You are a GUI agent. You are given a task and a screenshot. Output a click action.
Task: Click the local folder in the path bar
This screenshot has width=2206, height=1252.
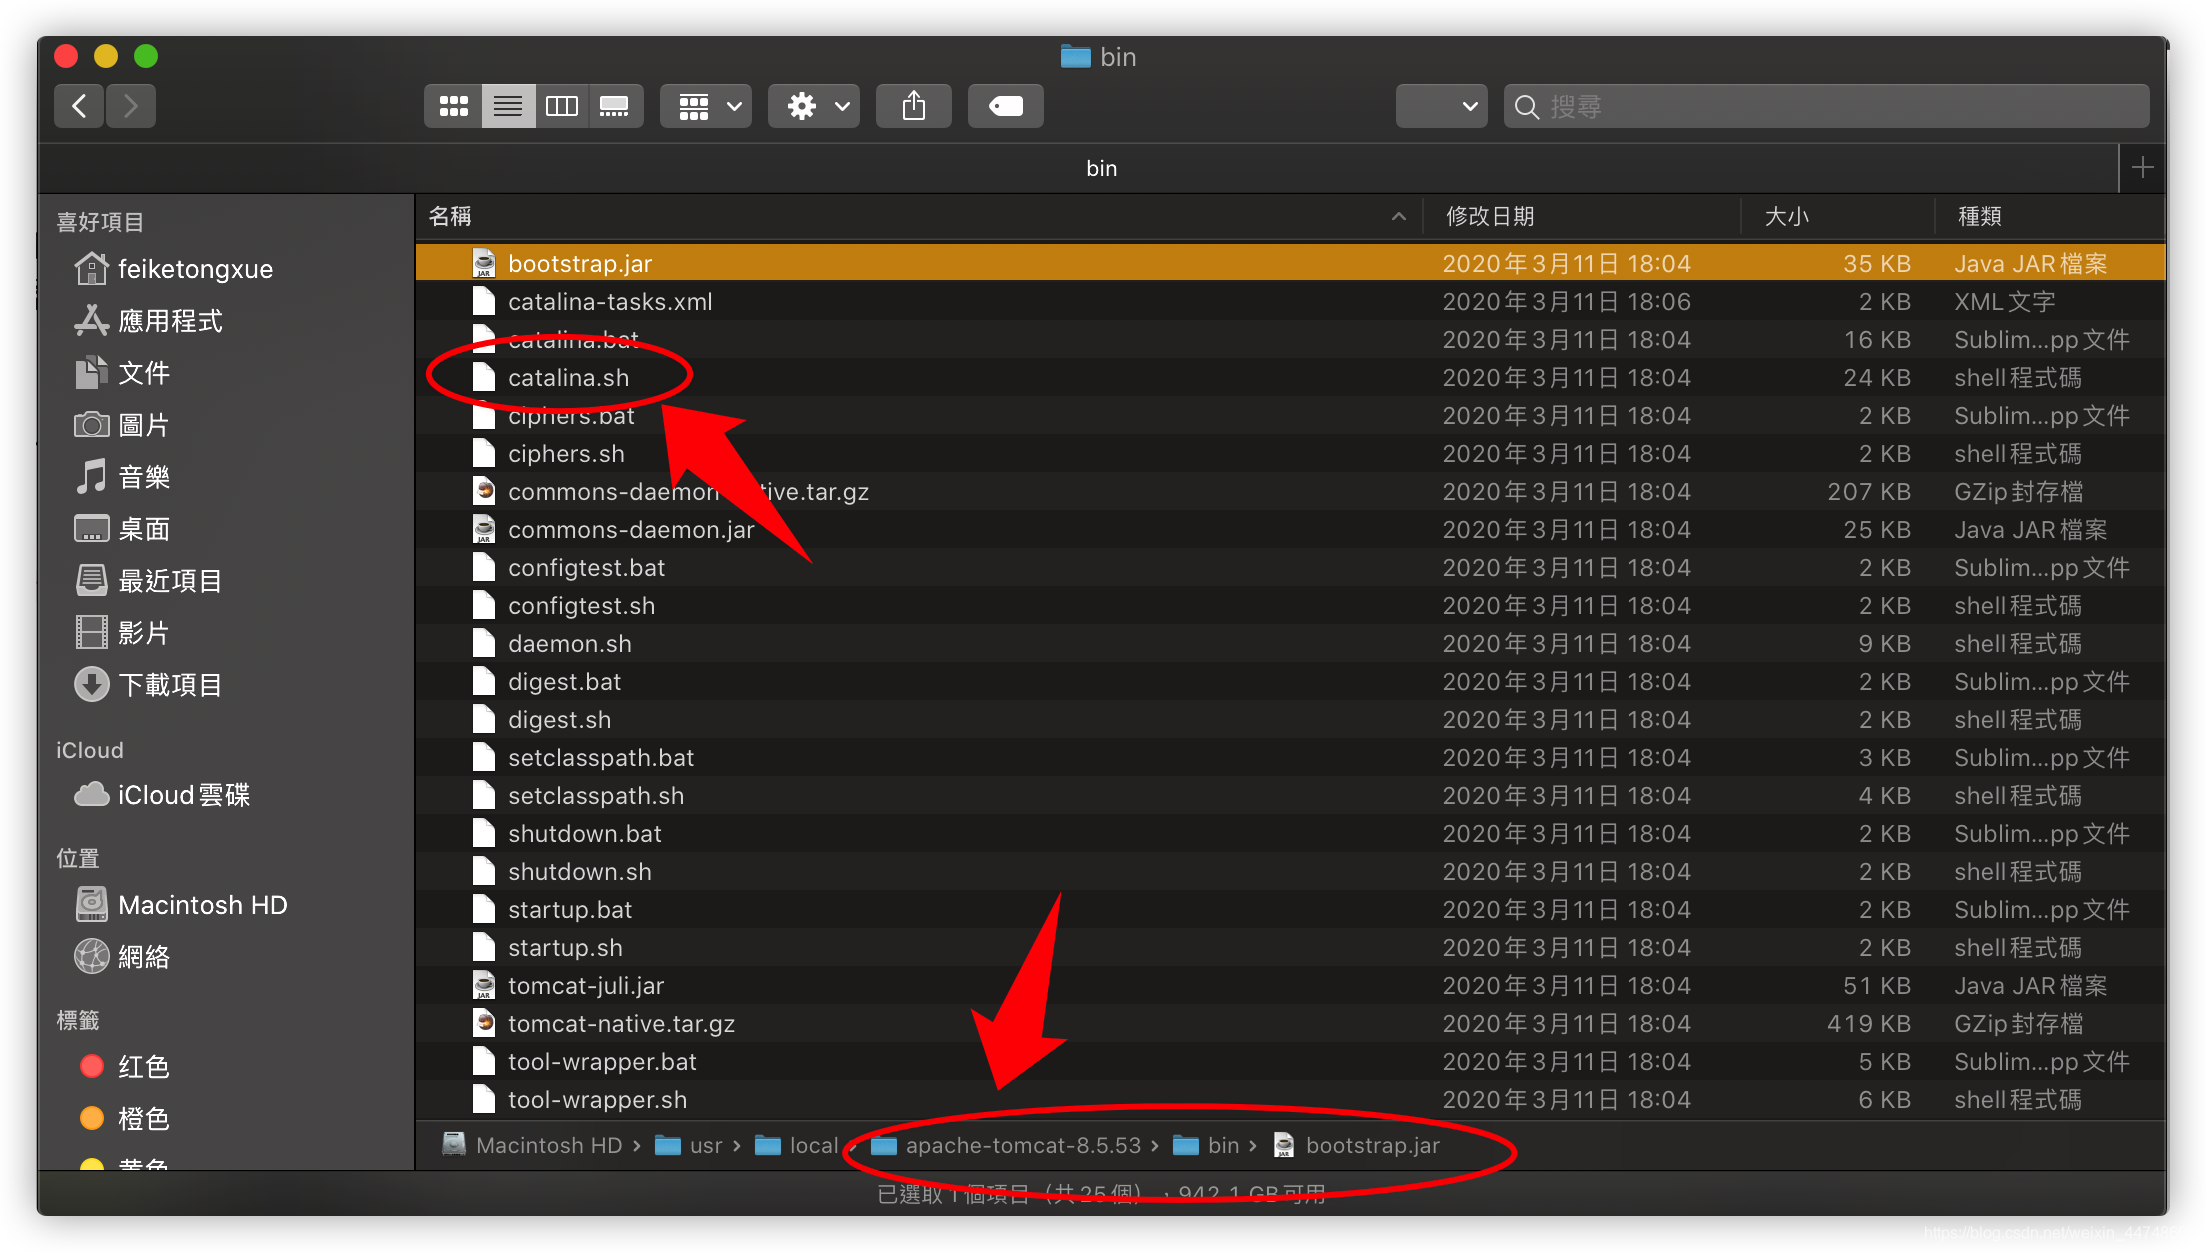click(797, 1146)
